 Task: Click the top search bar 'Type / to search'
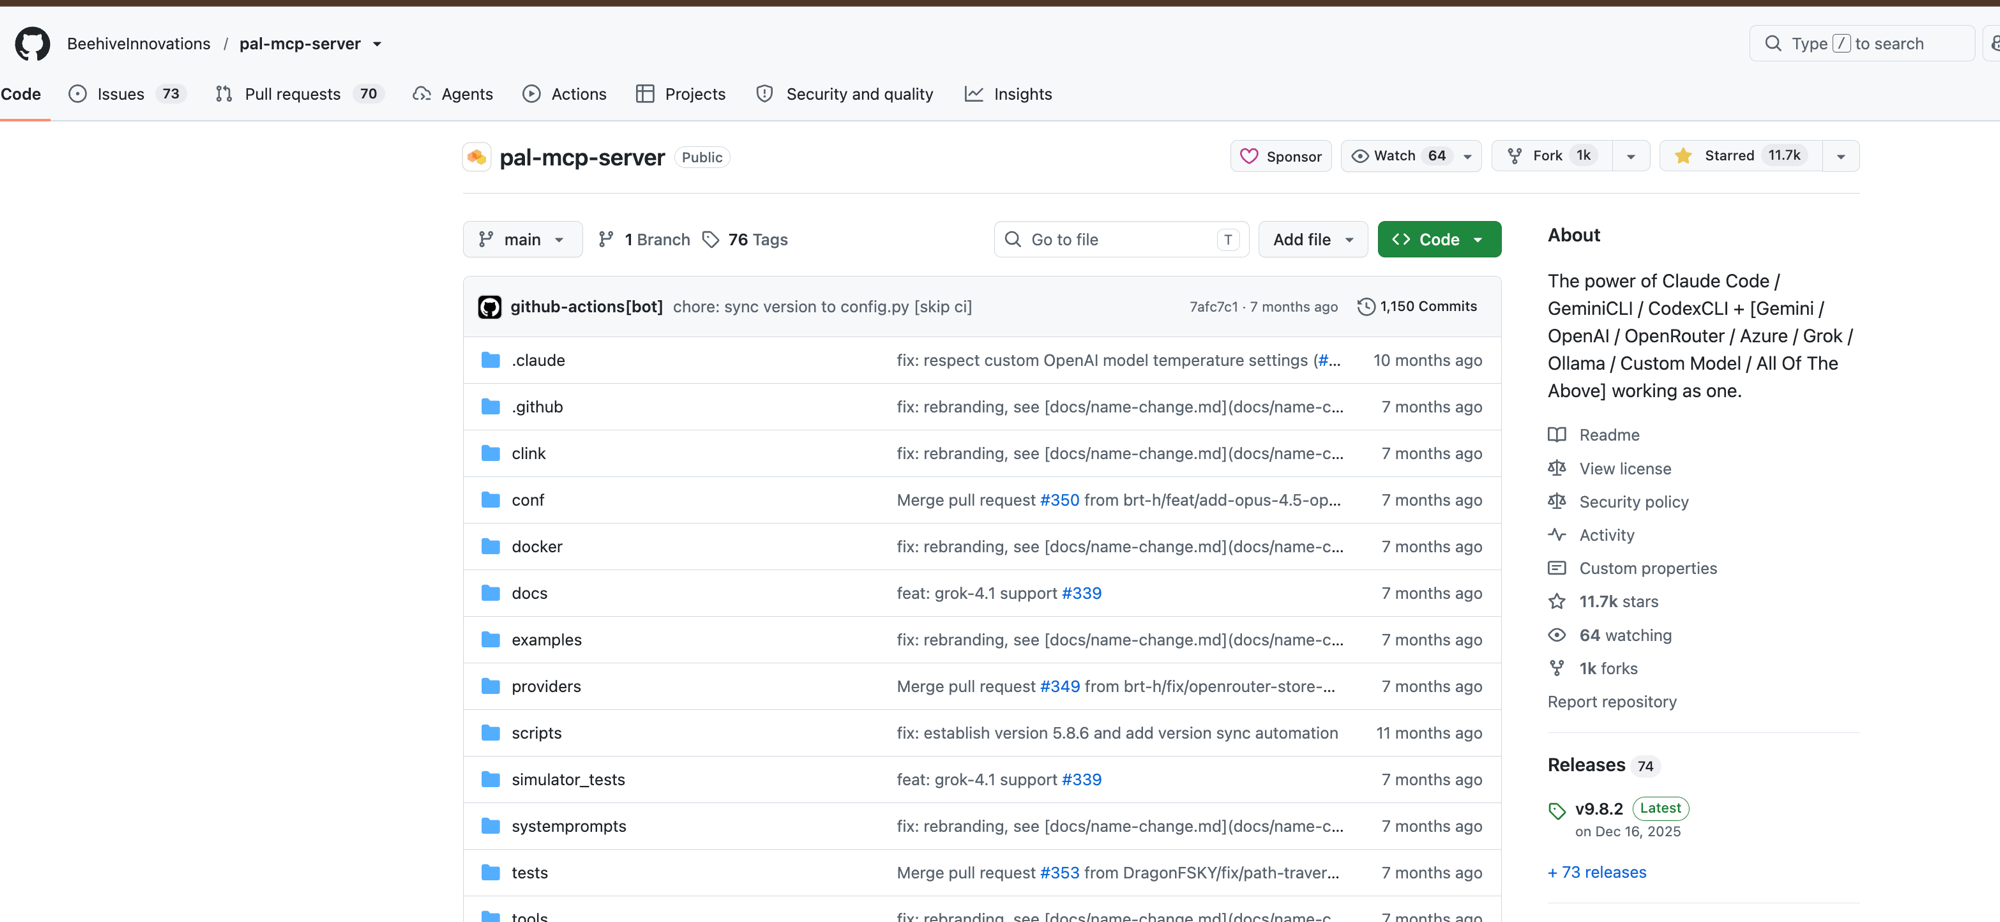click(x=1862, y=44)
